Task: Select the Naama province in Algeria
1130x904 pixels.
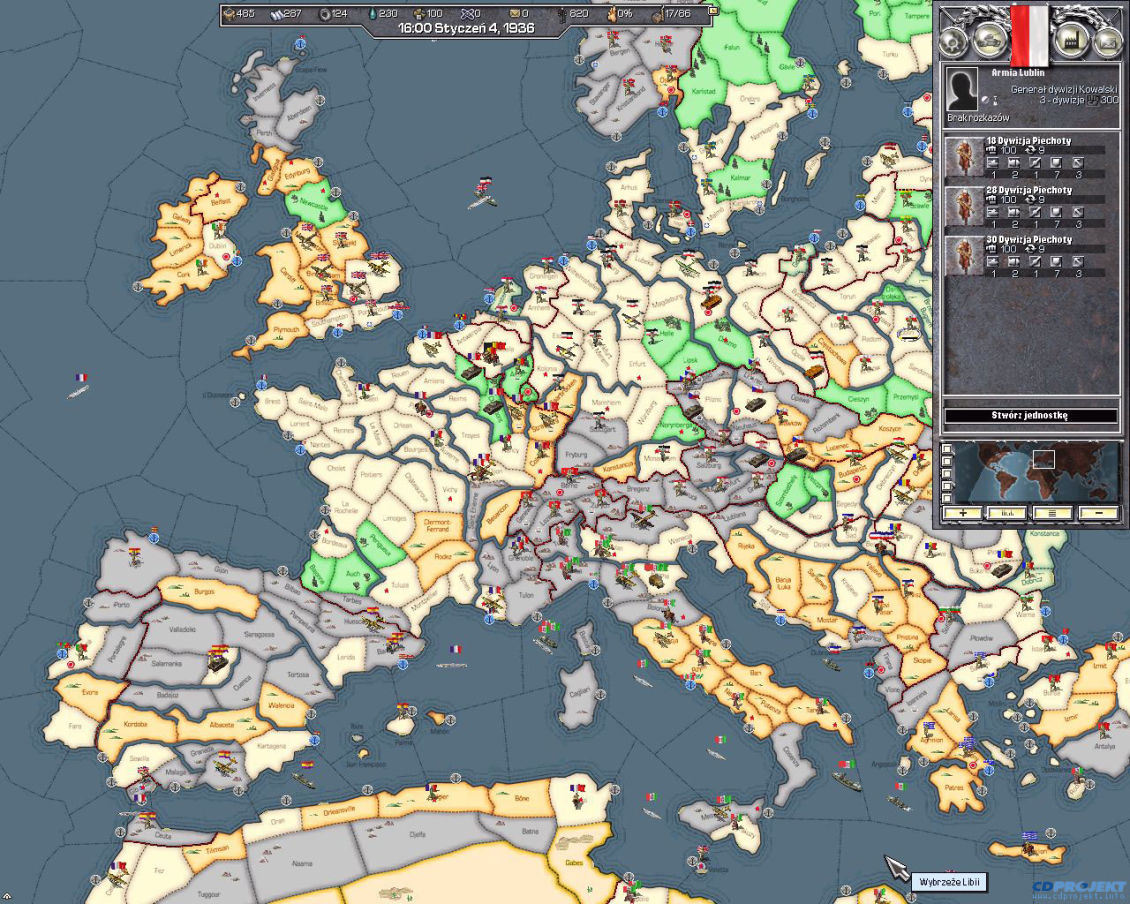Action: coord(302,862)
